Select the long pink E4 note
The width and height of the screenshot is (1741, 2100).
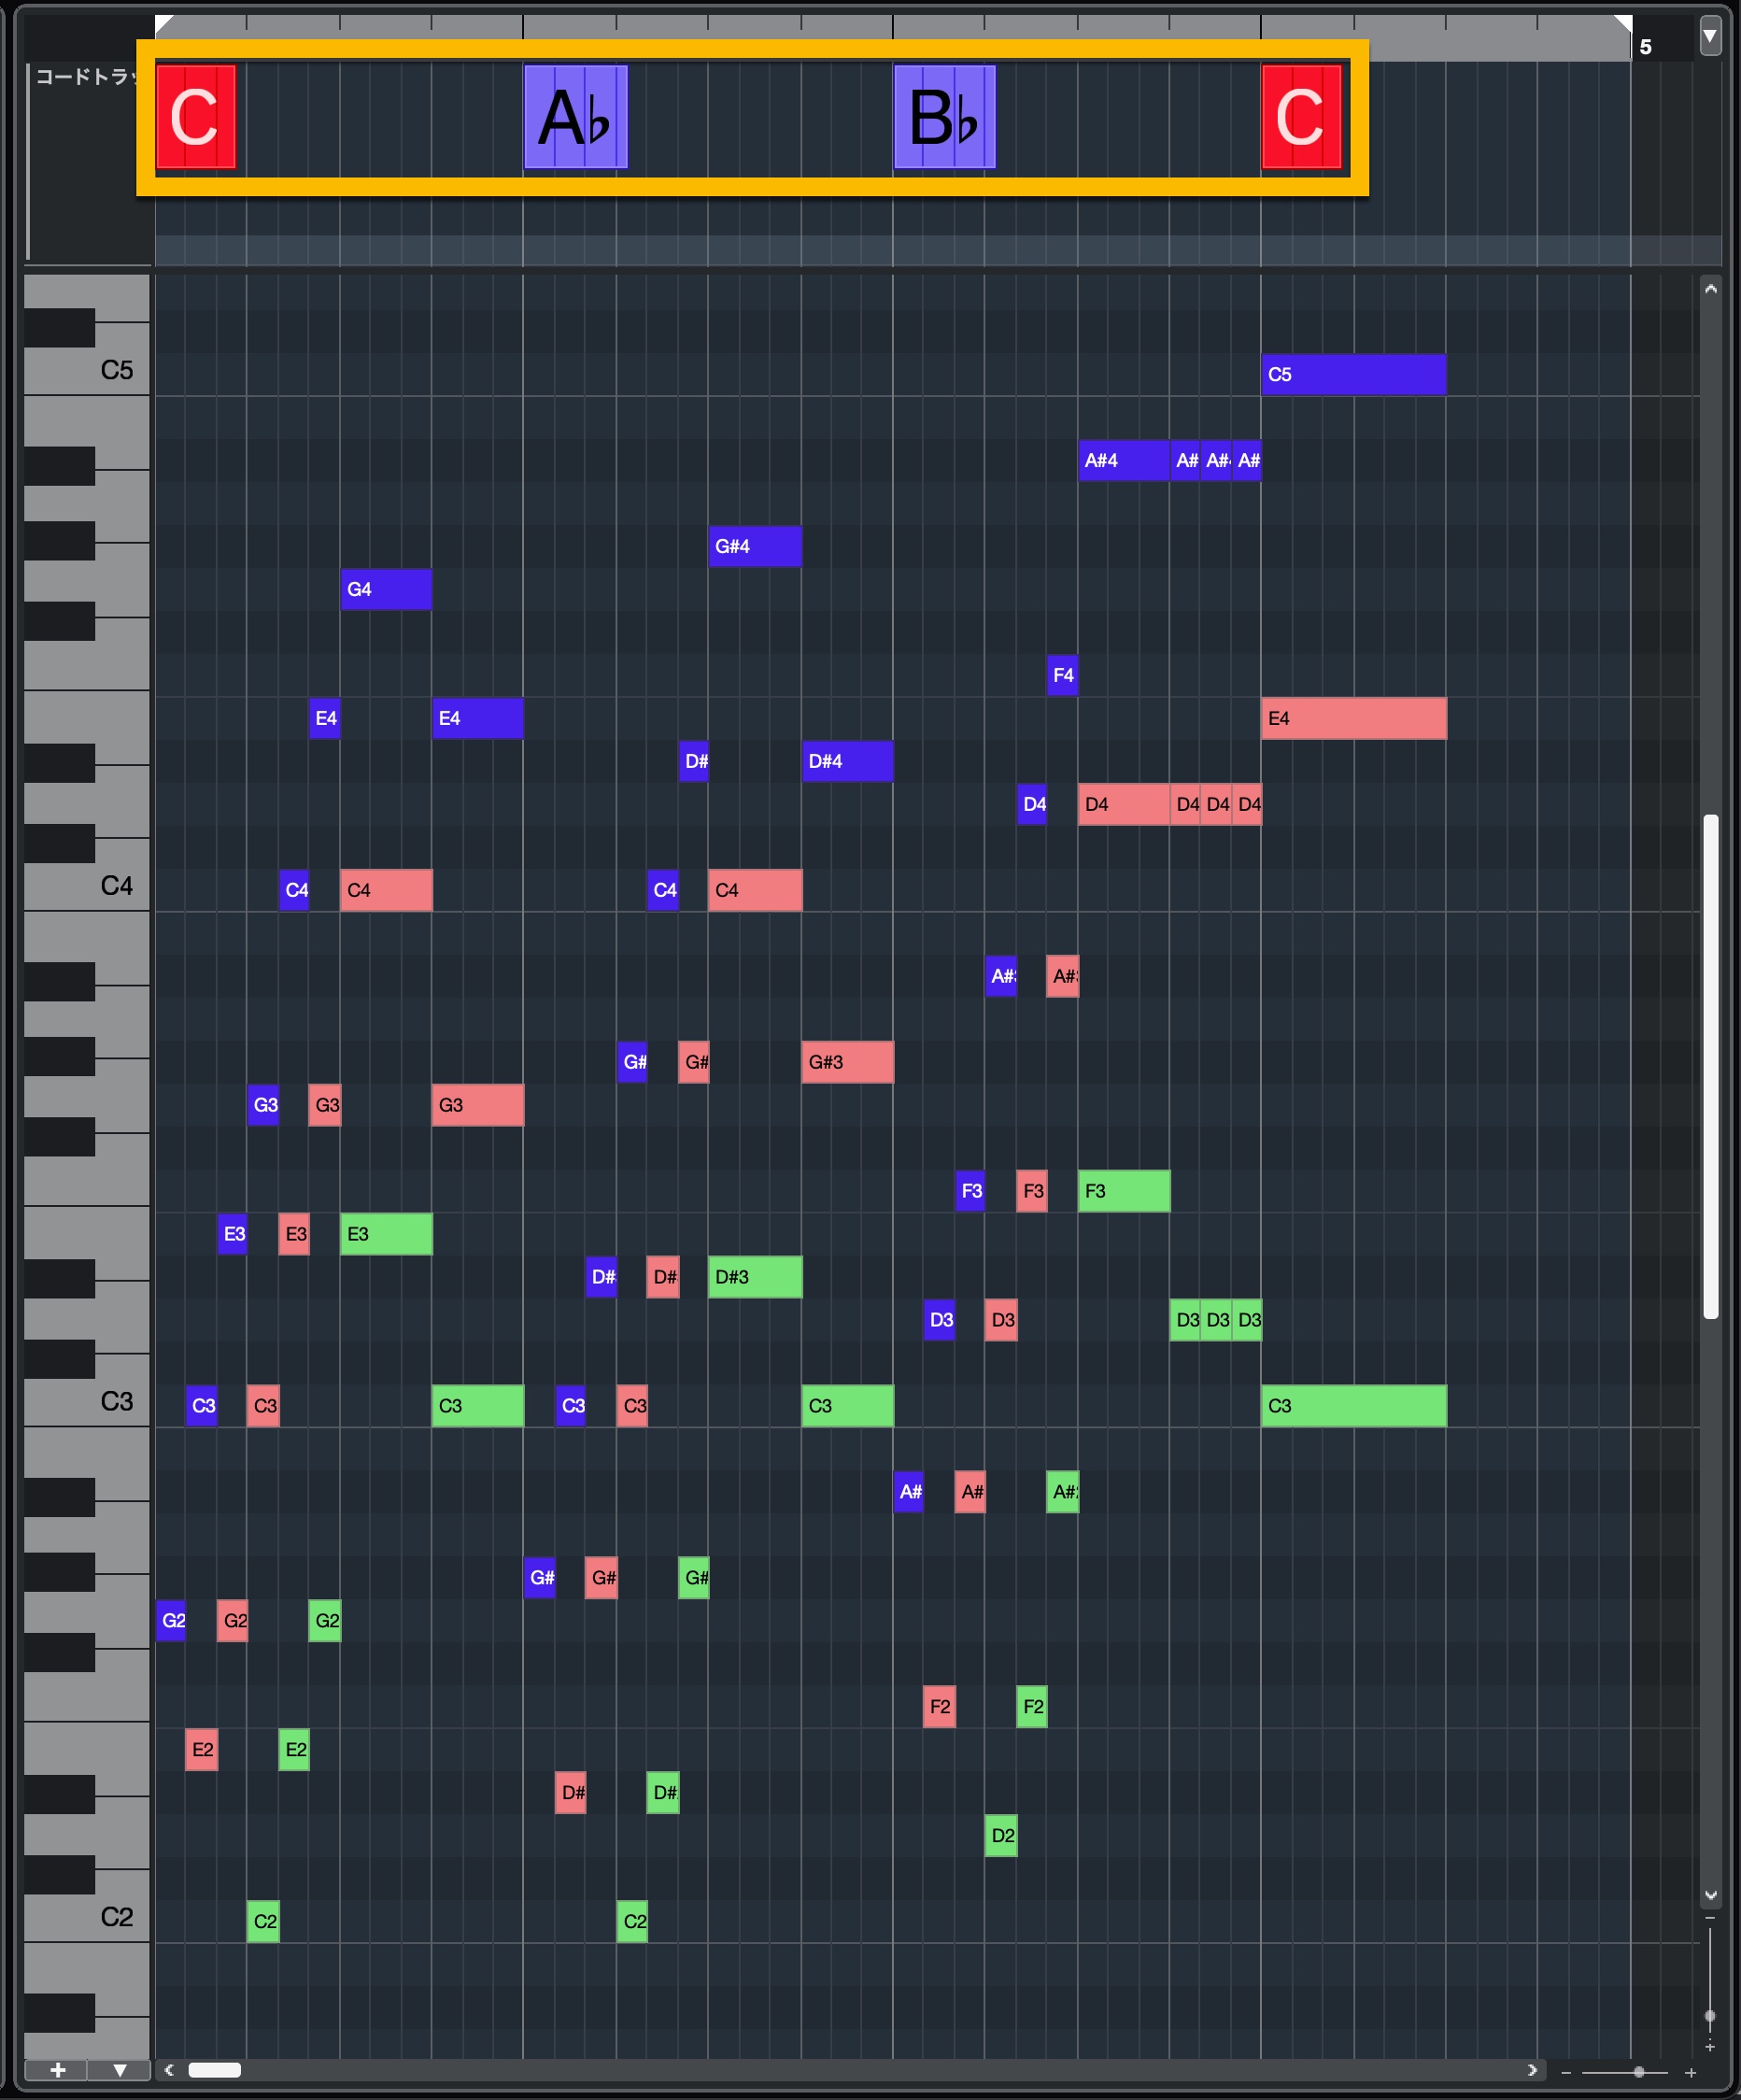[x=1354, y=719]
